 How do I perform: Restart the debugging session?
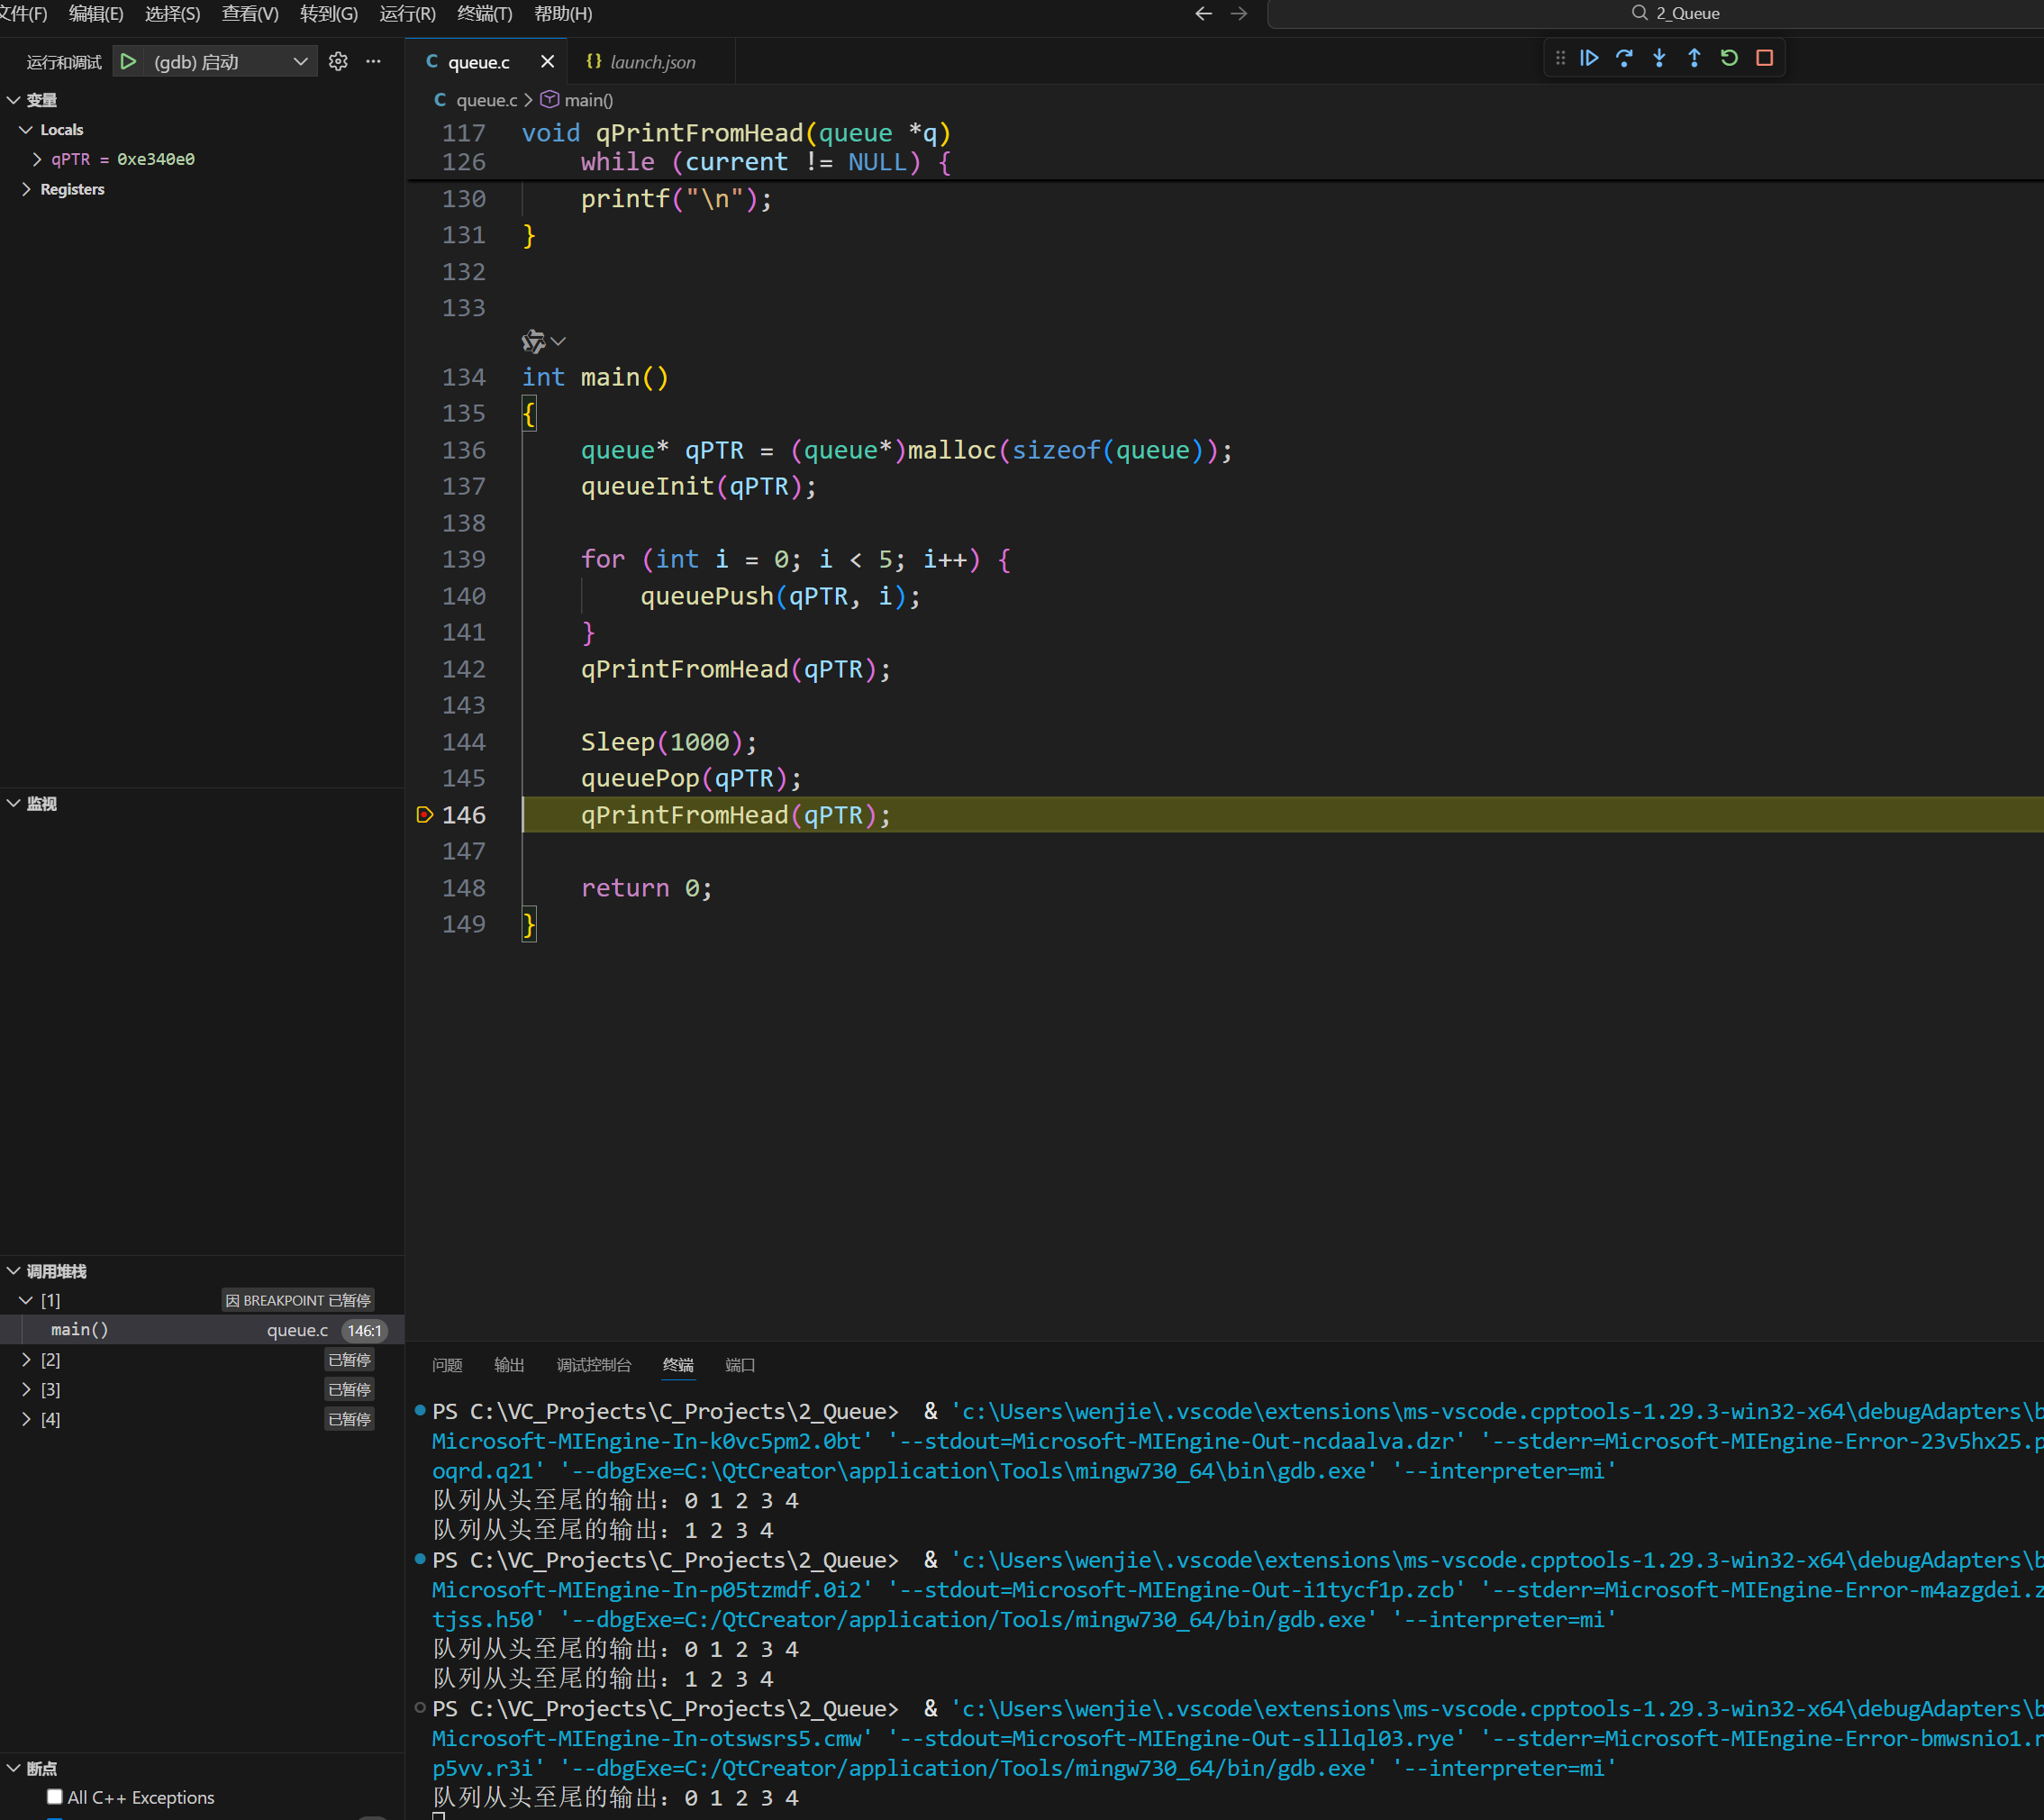click(1729, 58)
